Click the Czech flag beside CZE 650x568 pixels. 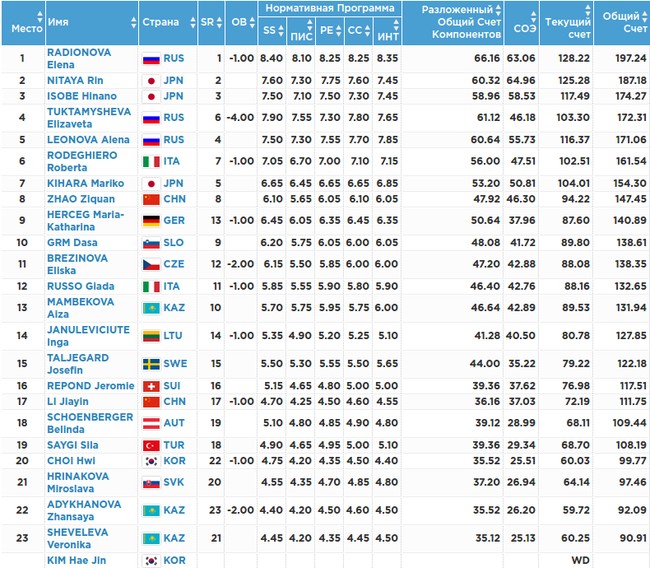150,263
